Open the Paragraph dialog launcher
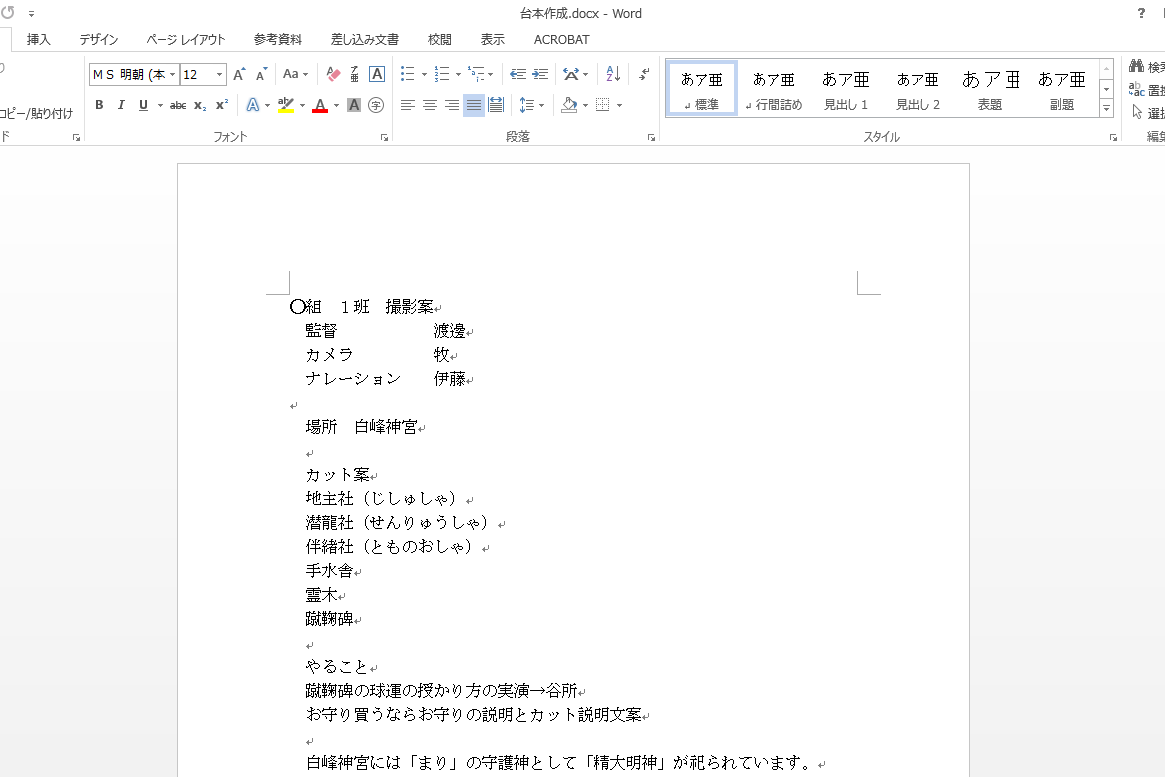This screenshot has height=777, width=1165. (652, 137)
